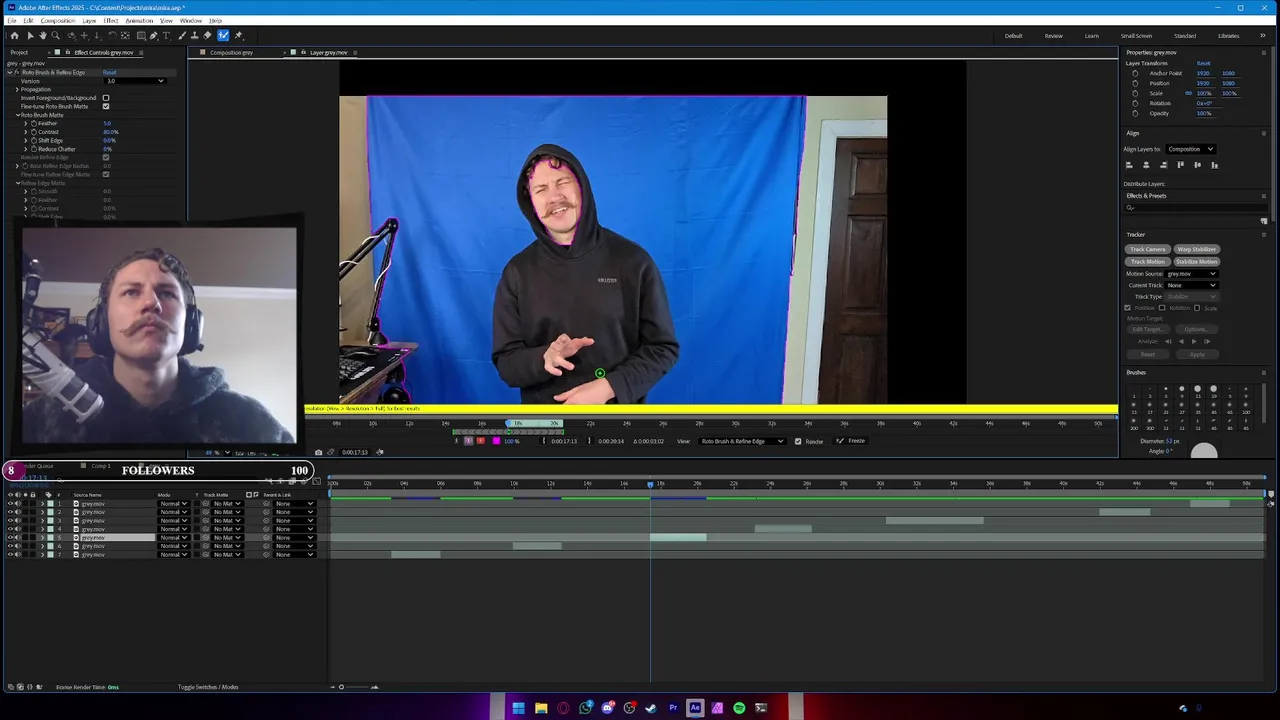
Task: Click the Track Motion button
Action: 1148,262
